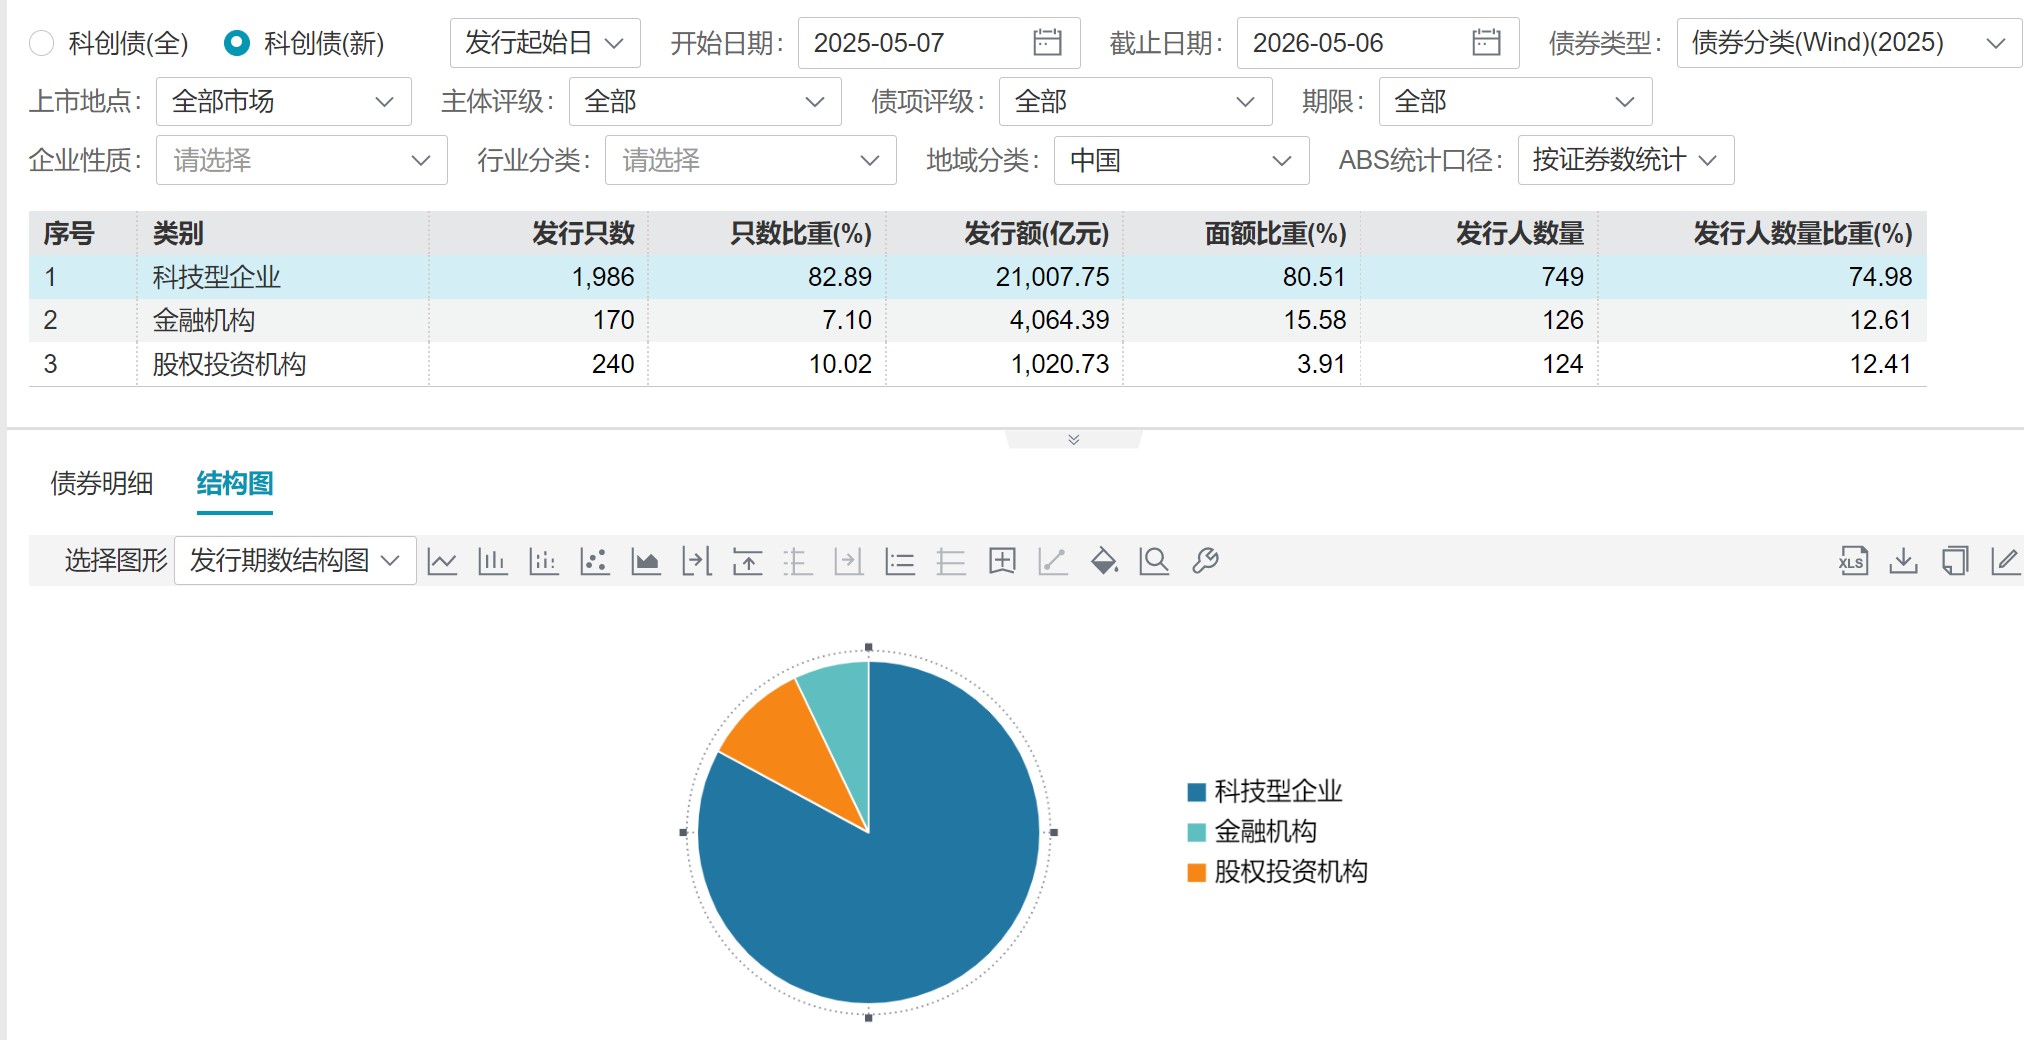Screen dimensions: 2024x1040
Task: Collapse the table panel double-chevron handle
Action: (1074, 440)
